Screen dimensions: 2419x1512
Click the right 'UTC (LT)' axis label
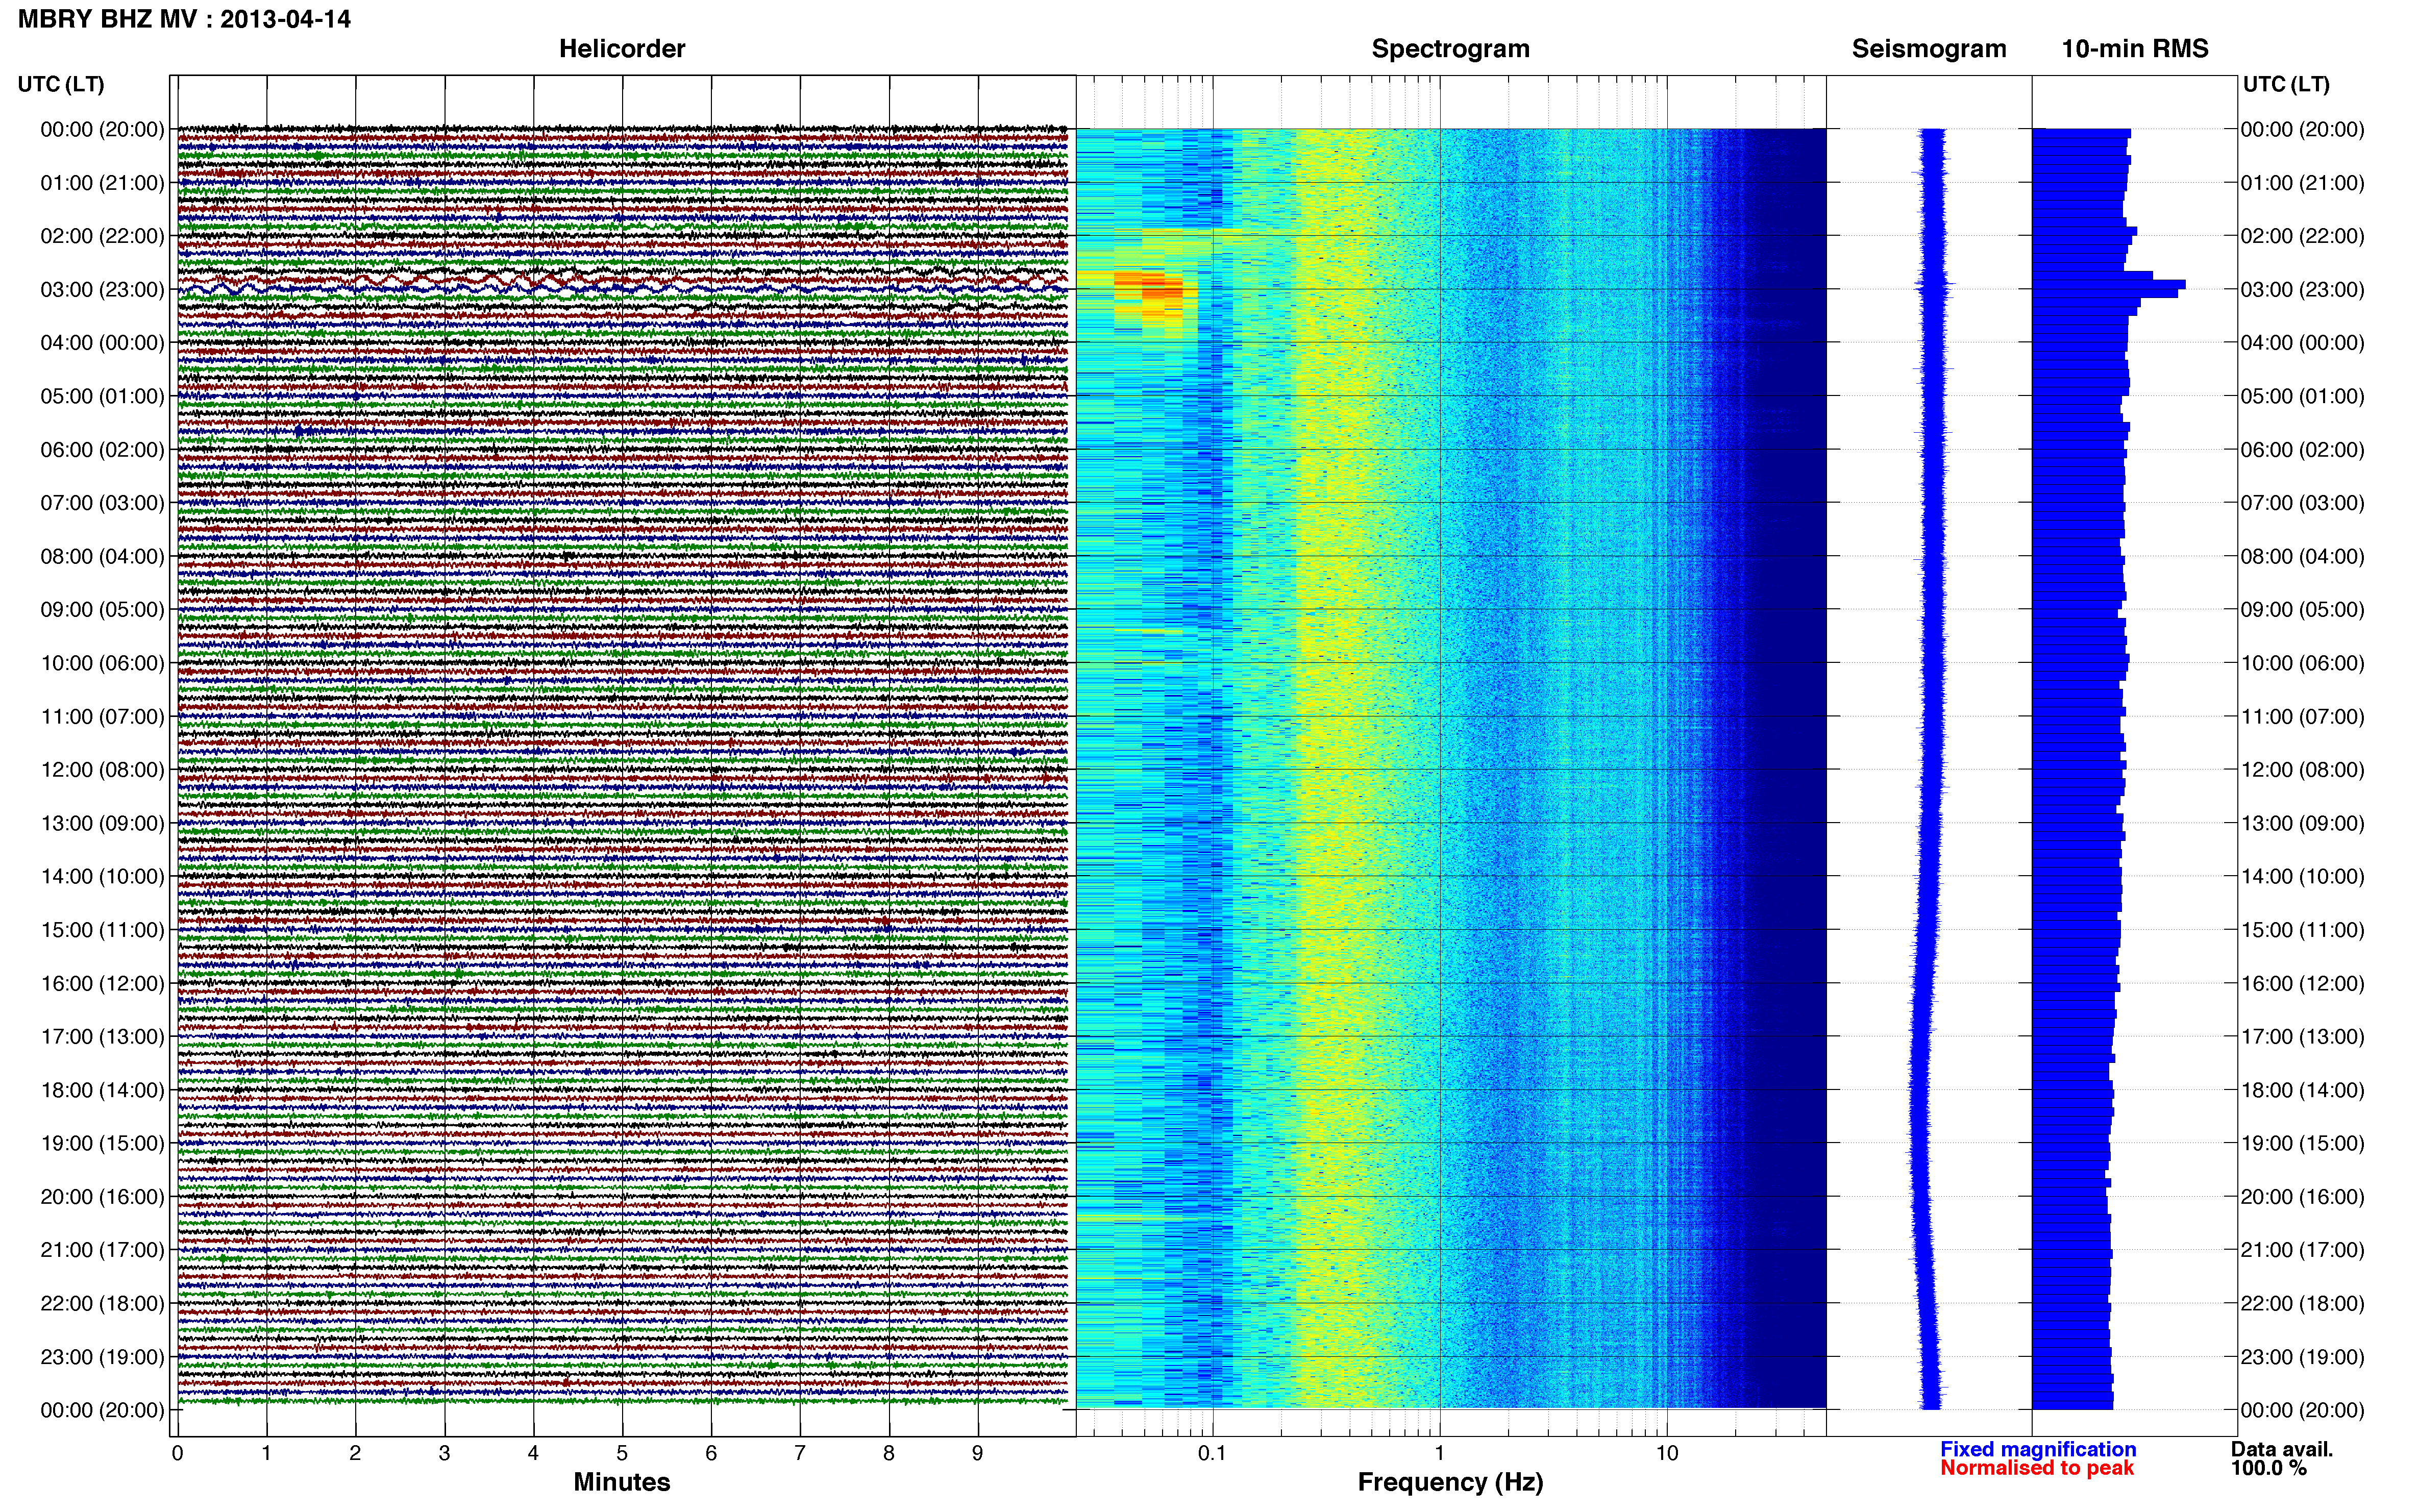coord(2286,84)
